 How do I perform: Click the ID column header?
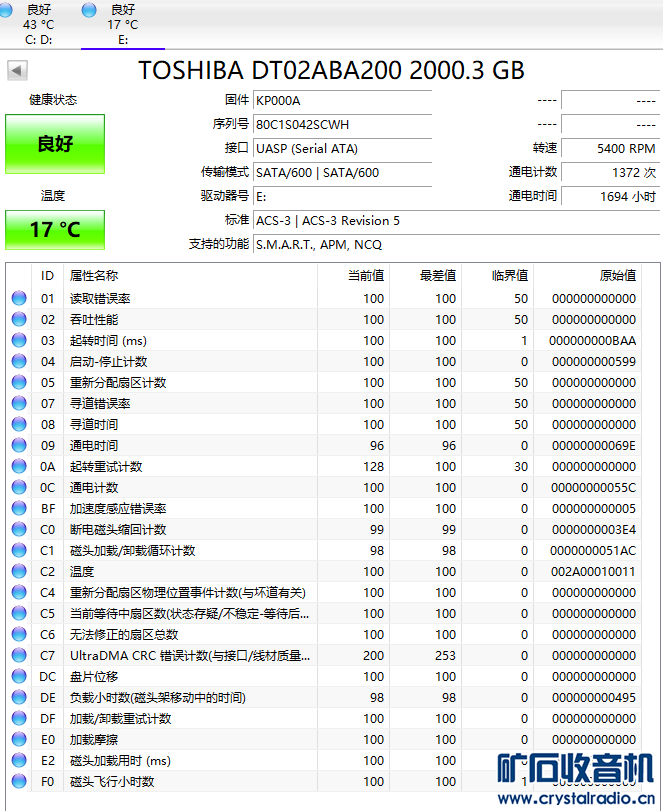(48, 276)
